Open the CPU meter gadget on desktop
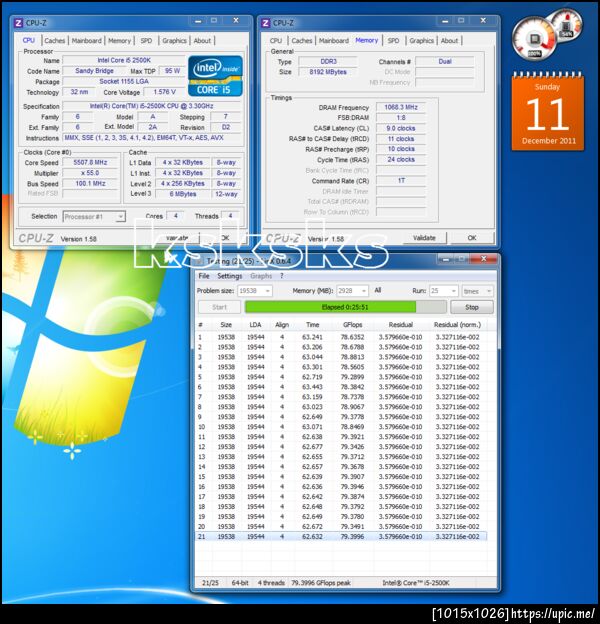Image resolution: width=600 pixels, height=624 pixels. click(x=534, y=39)
